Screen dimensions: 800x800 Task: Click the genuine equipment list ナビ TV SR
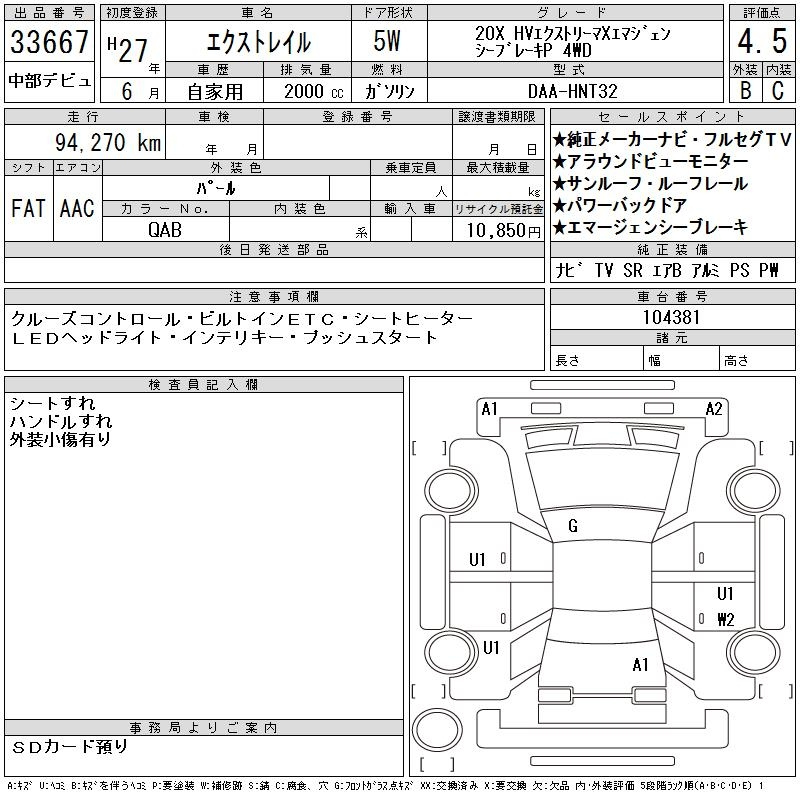tap(667, 270)
